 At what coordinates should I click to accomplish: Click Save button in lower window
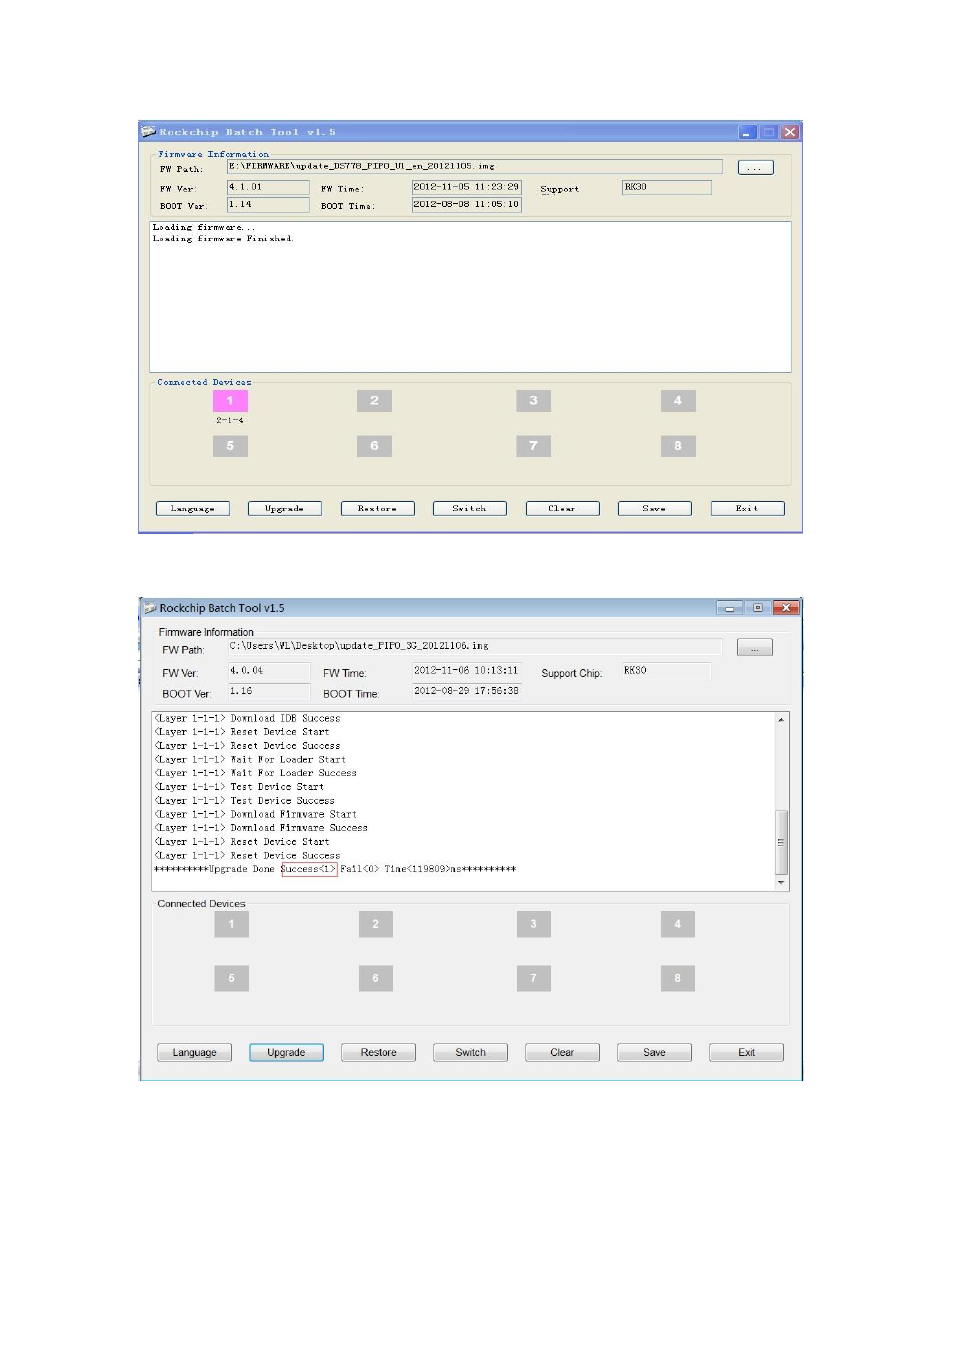pyautogui.click(x=654, y=1053)
